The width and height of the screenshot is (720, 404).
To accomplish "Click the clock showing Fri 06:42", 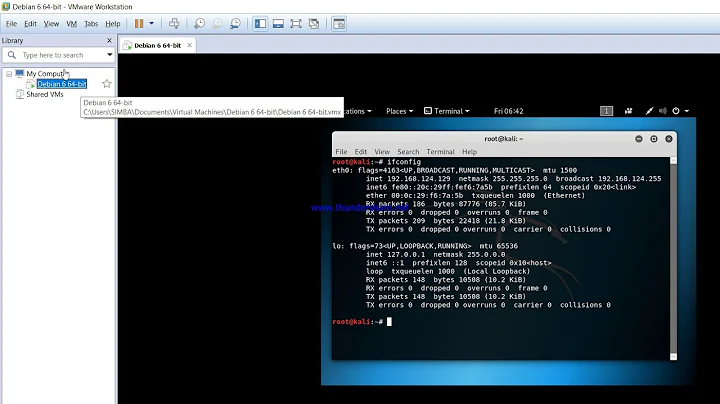I will pos(508,111).
